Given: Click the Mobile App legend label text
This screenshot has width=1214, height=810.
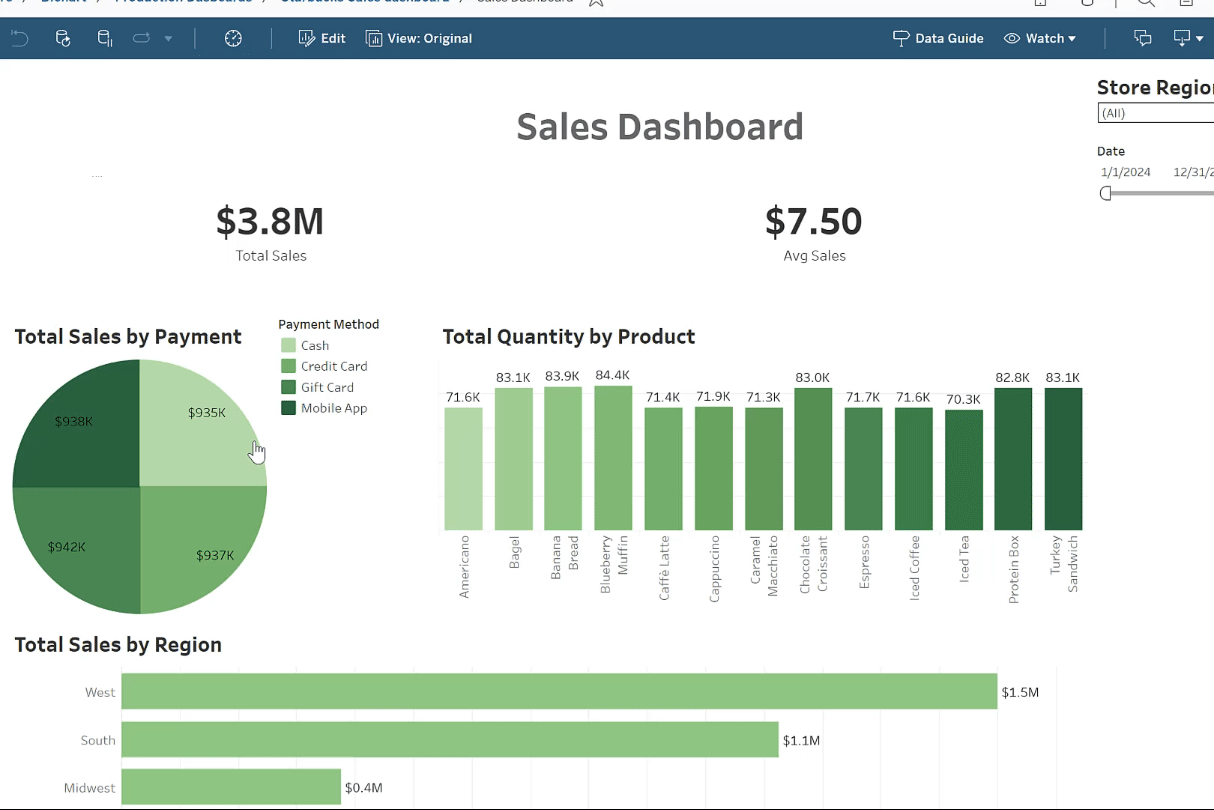Looking at the screenshot, I should tap(334, 408).
